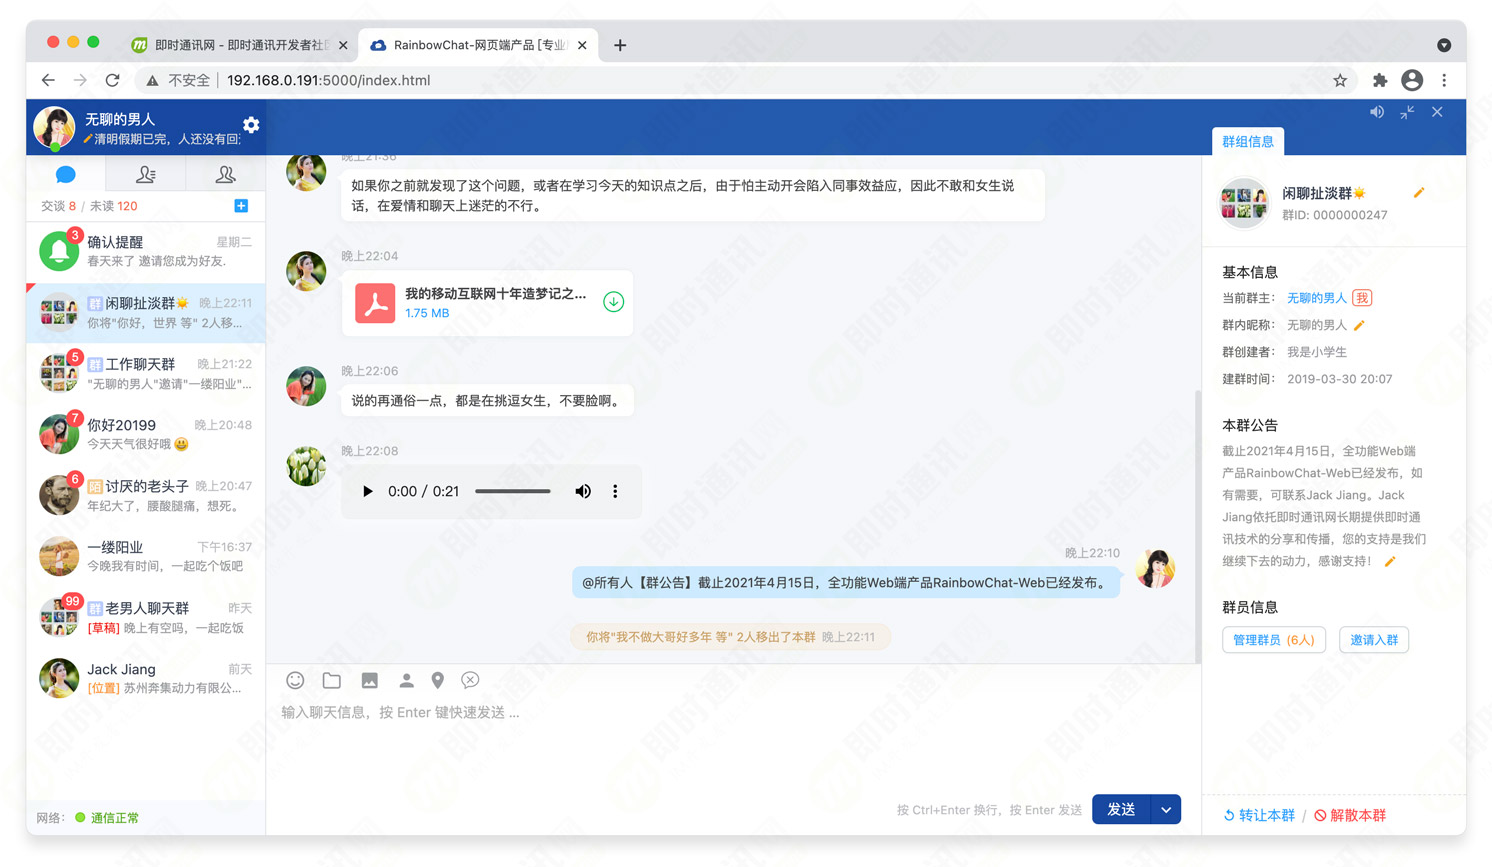Click the browser tab search dropdown arrow
Image resolution: width=1492 pixels, height=867 pixels.
point(1444,45)
